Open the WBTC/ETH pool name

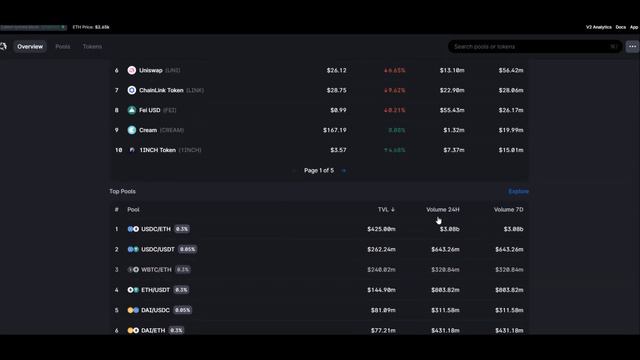[156, 270]
